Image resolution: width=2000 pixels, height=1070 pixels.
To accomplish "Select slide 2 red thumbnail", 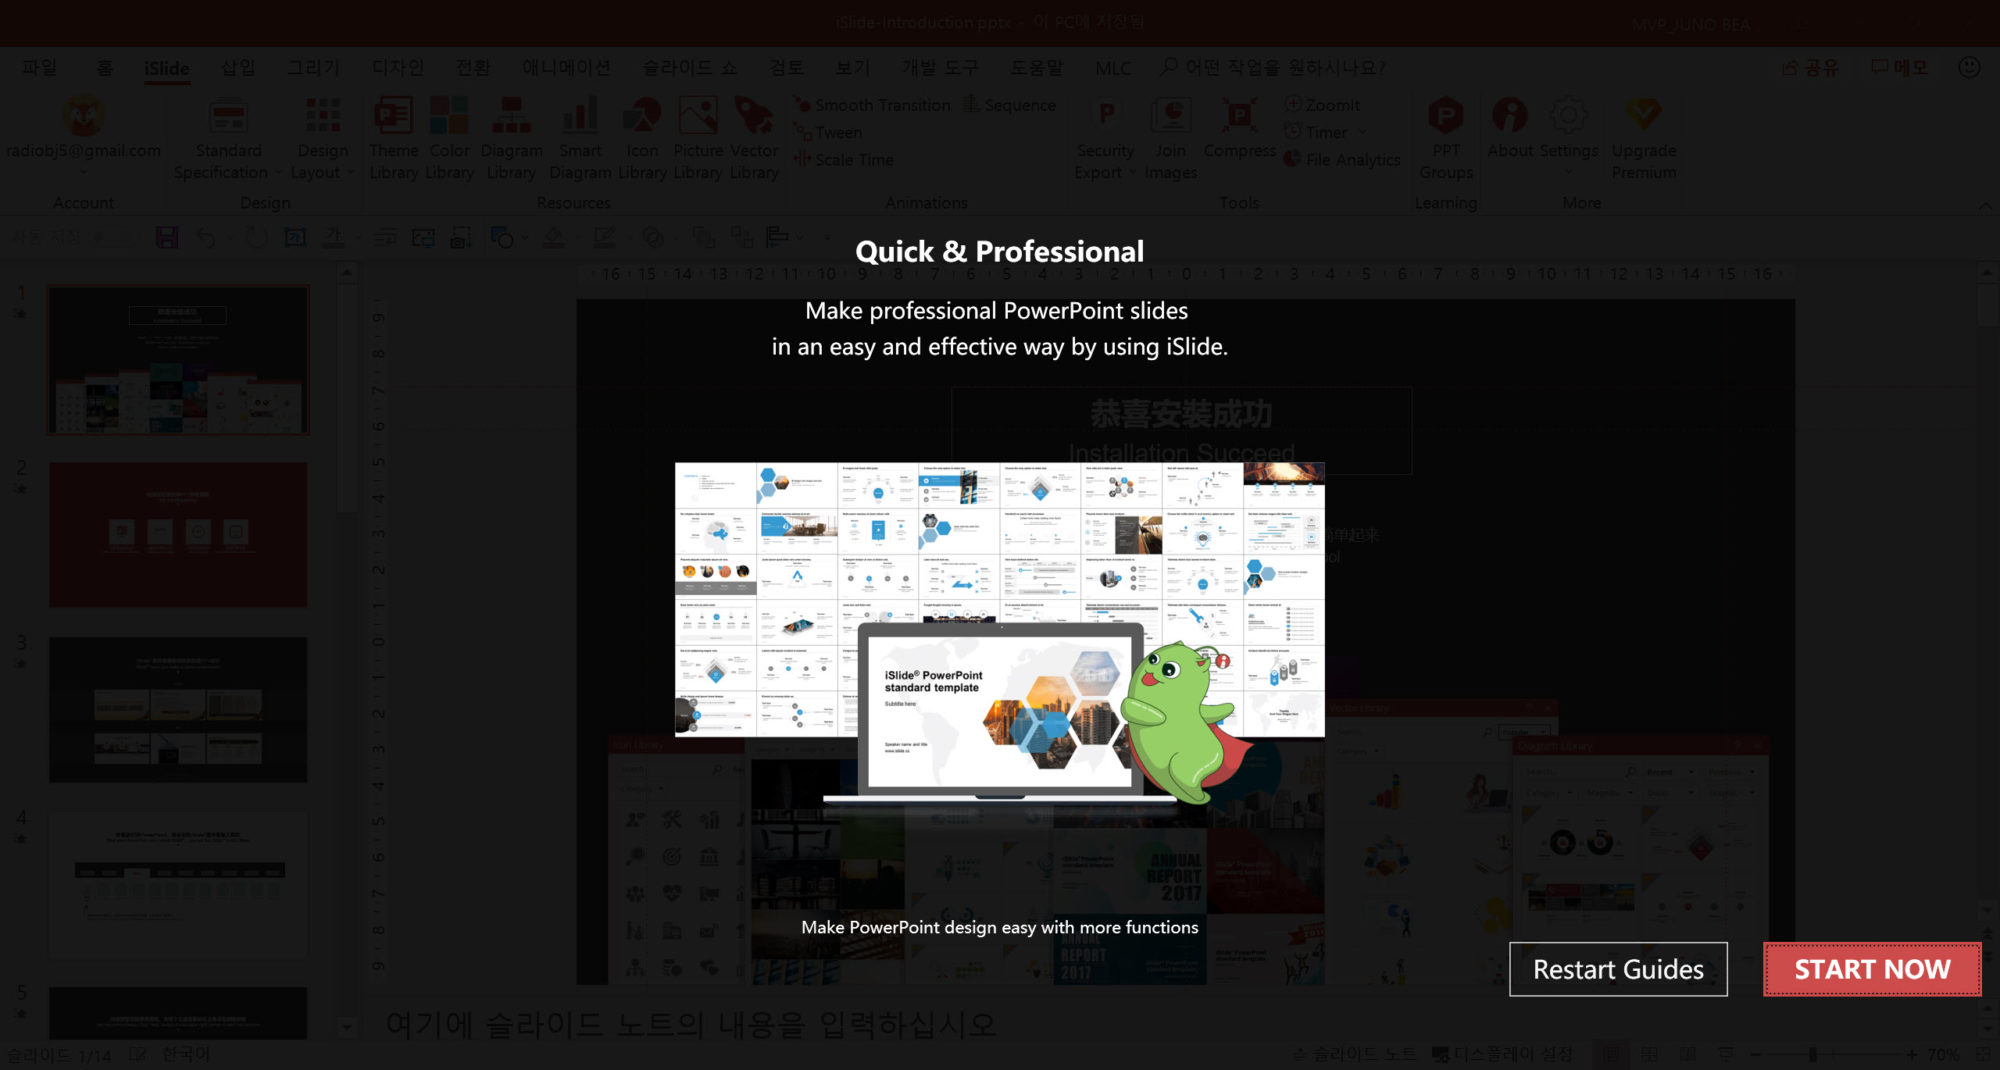I will click(x=179, y=534).
